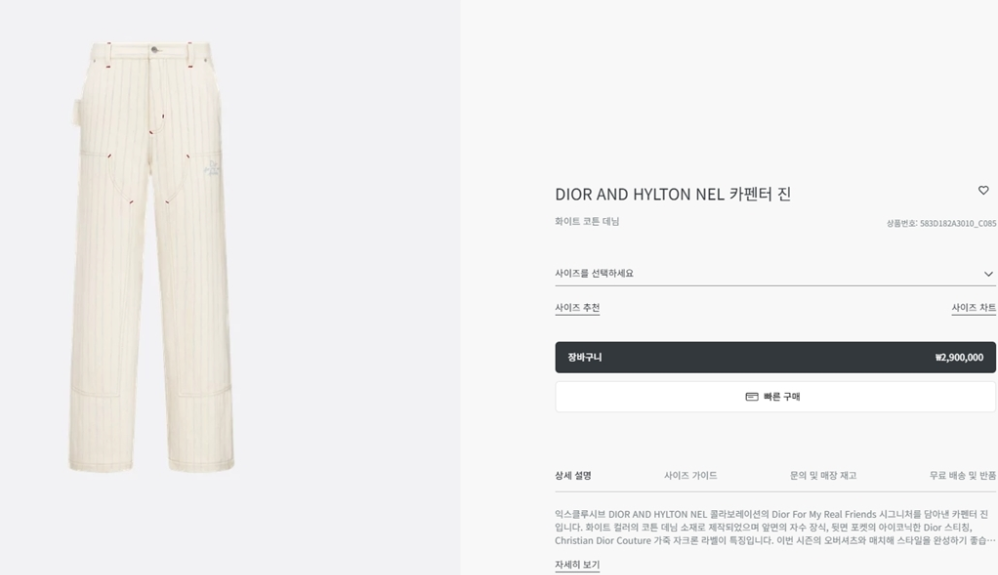Open the 무료 배송 및 반품 tab

962,476
